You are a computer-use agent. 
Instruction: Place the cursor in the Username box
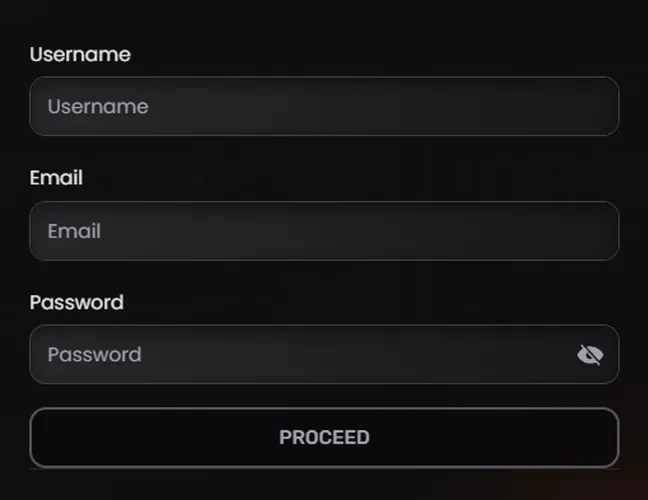[x=324, y=106]
